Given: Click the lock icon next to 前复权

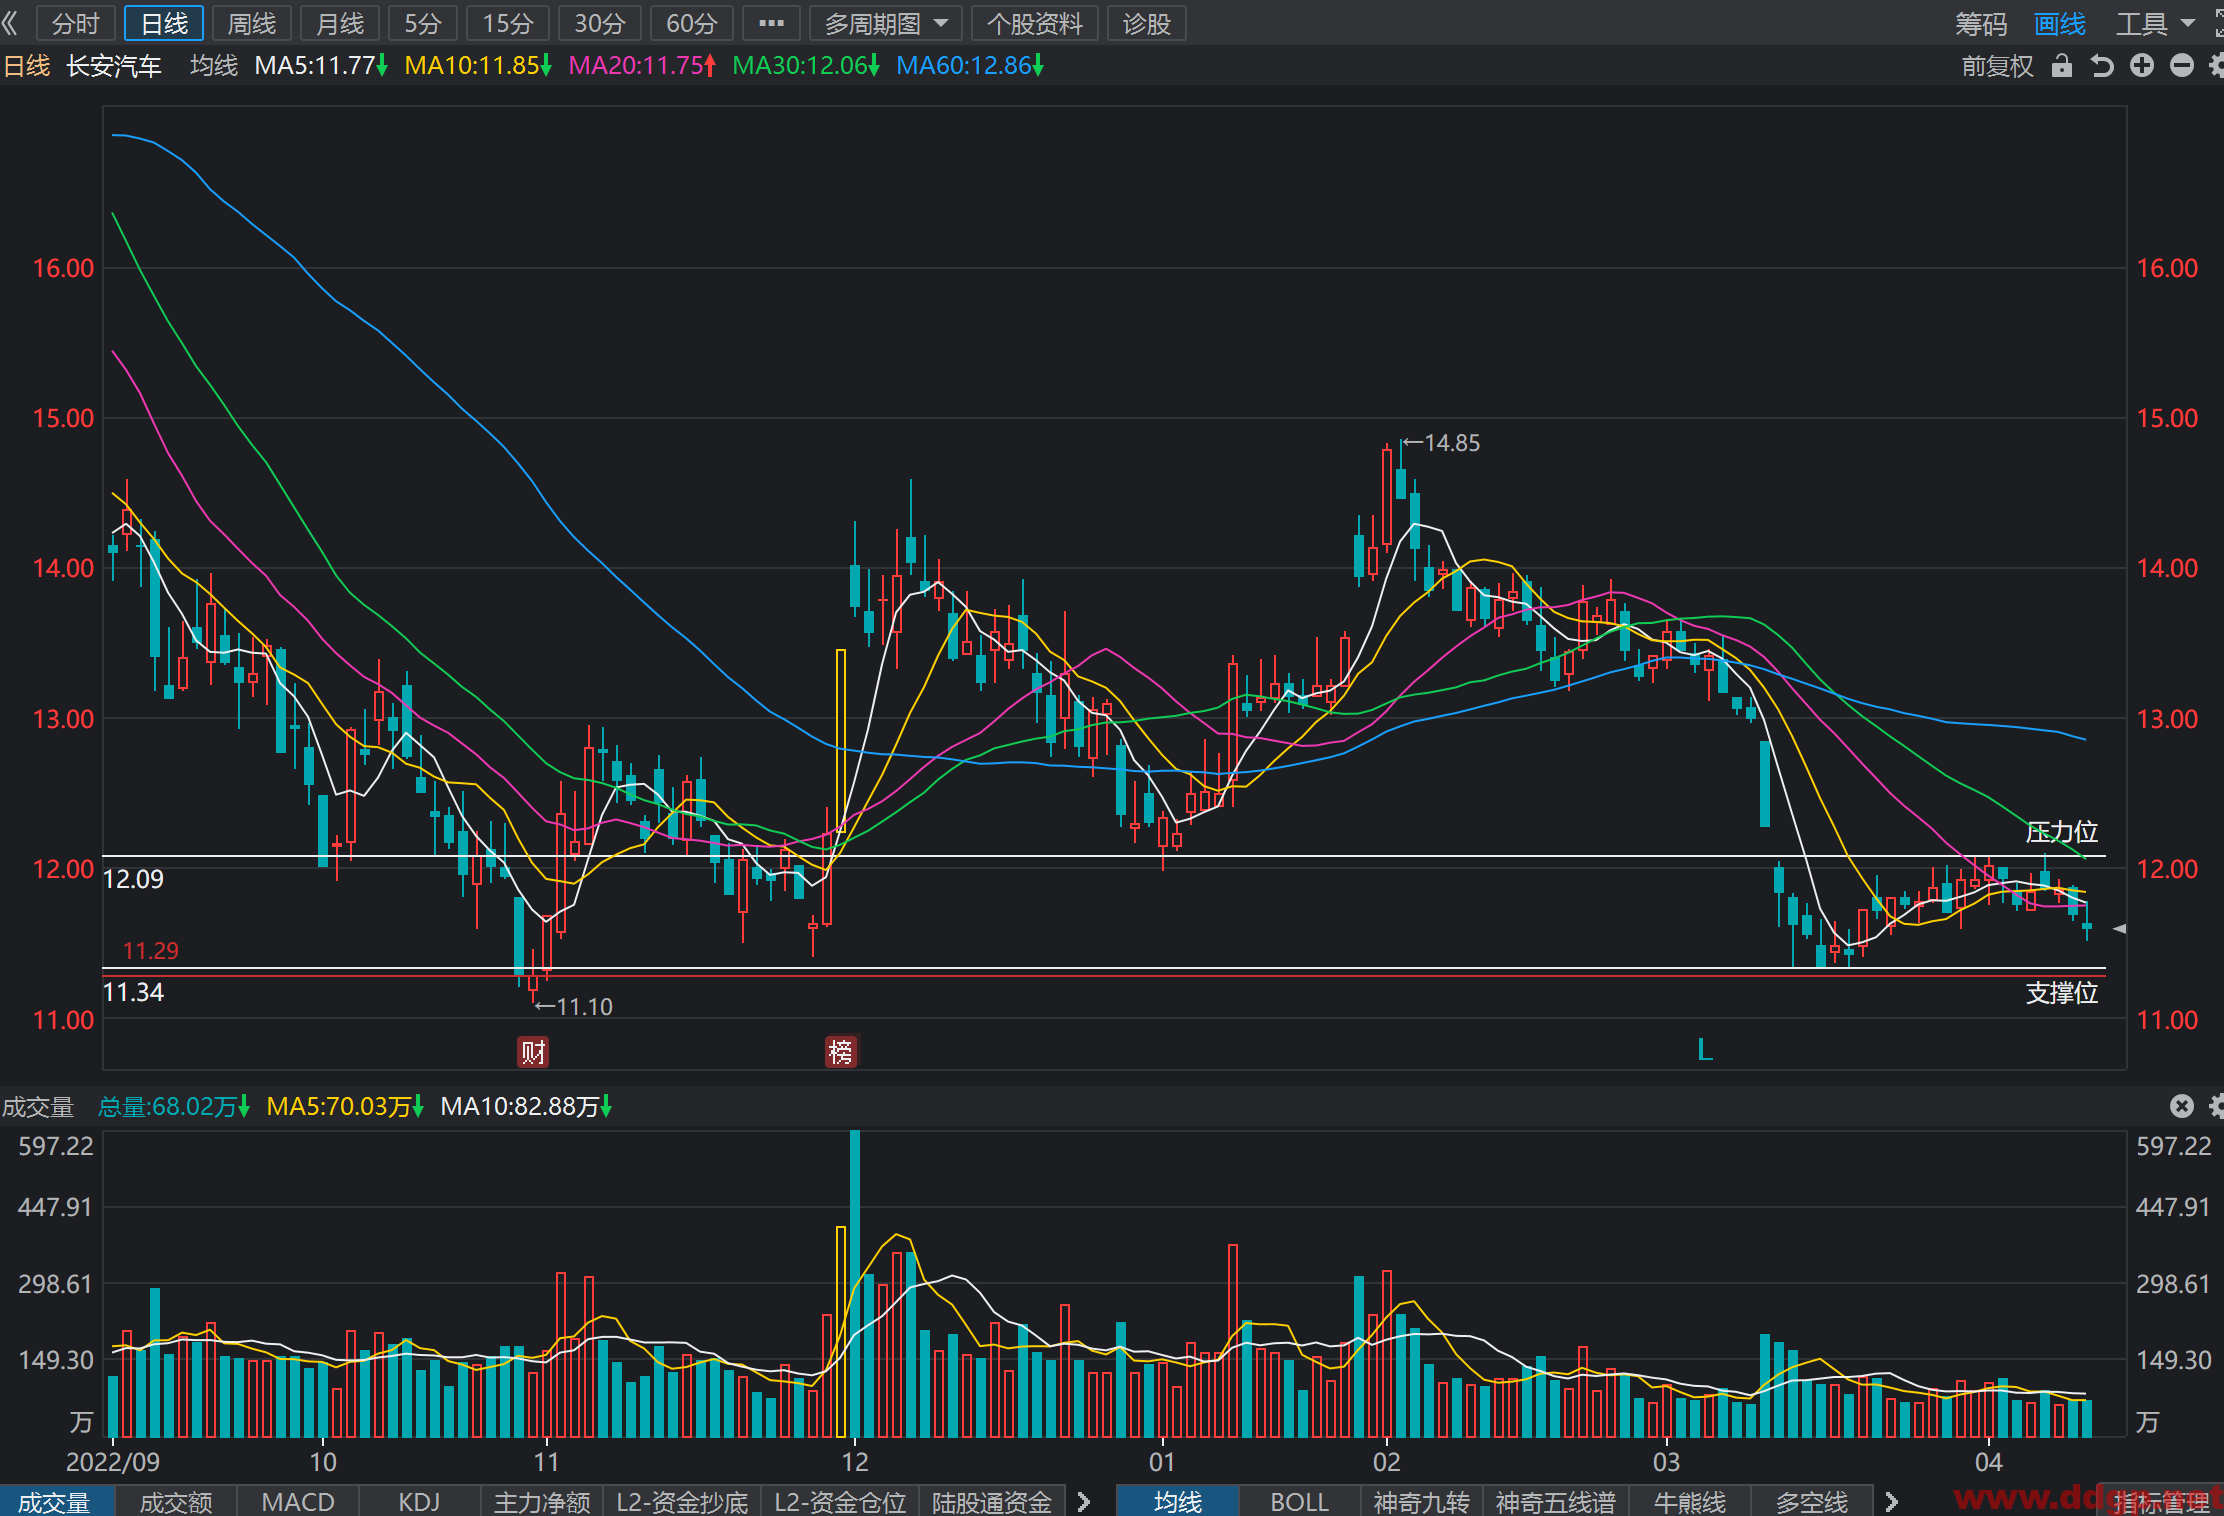Looking at the screenshot, I should pyautogui.click(x=2061, y=66).
